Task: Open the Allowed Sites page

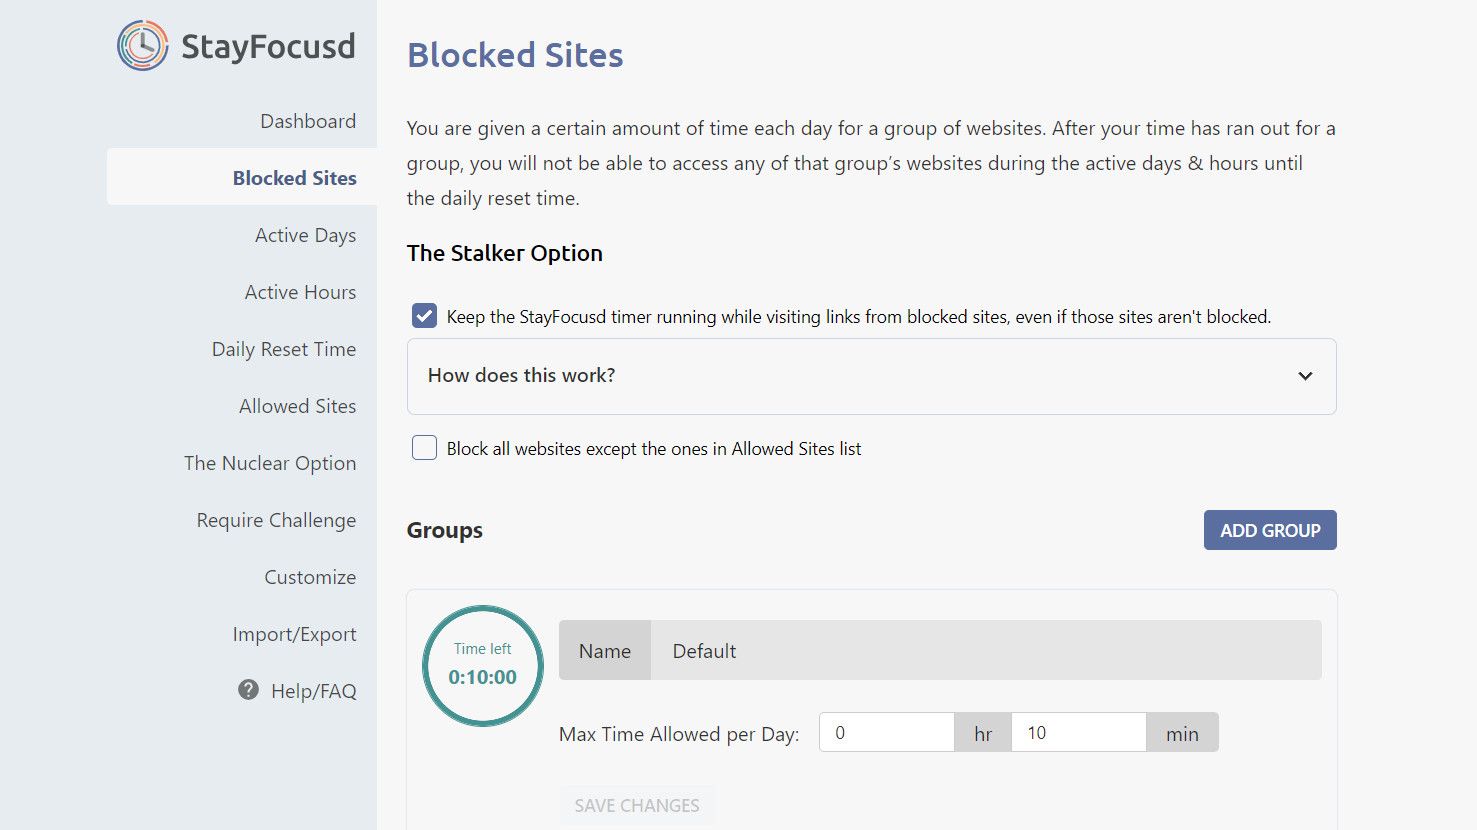Action: point(297,406)
